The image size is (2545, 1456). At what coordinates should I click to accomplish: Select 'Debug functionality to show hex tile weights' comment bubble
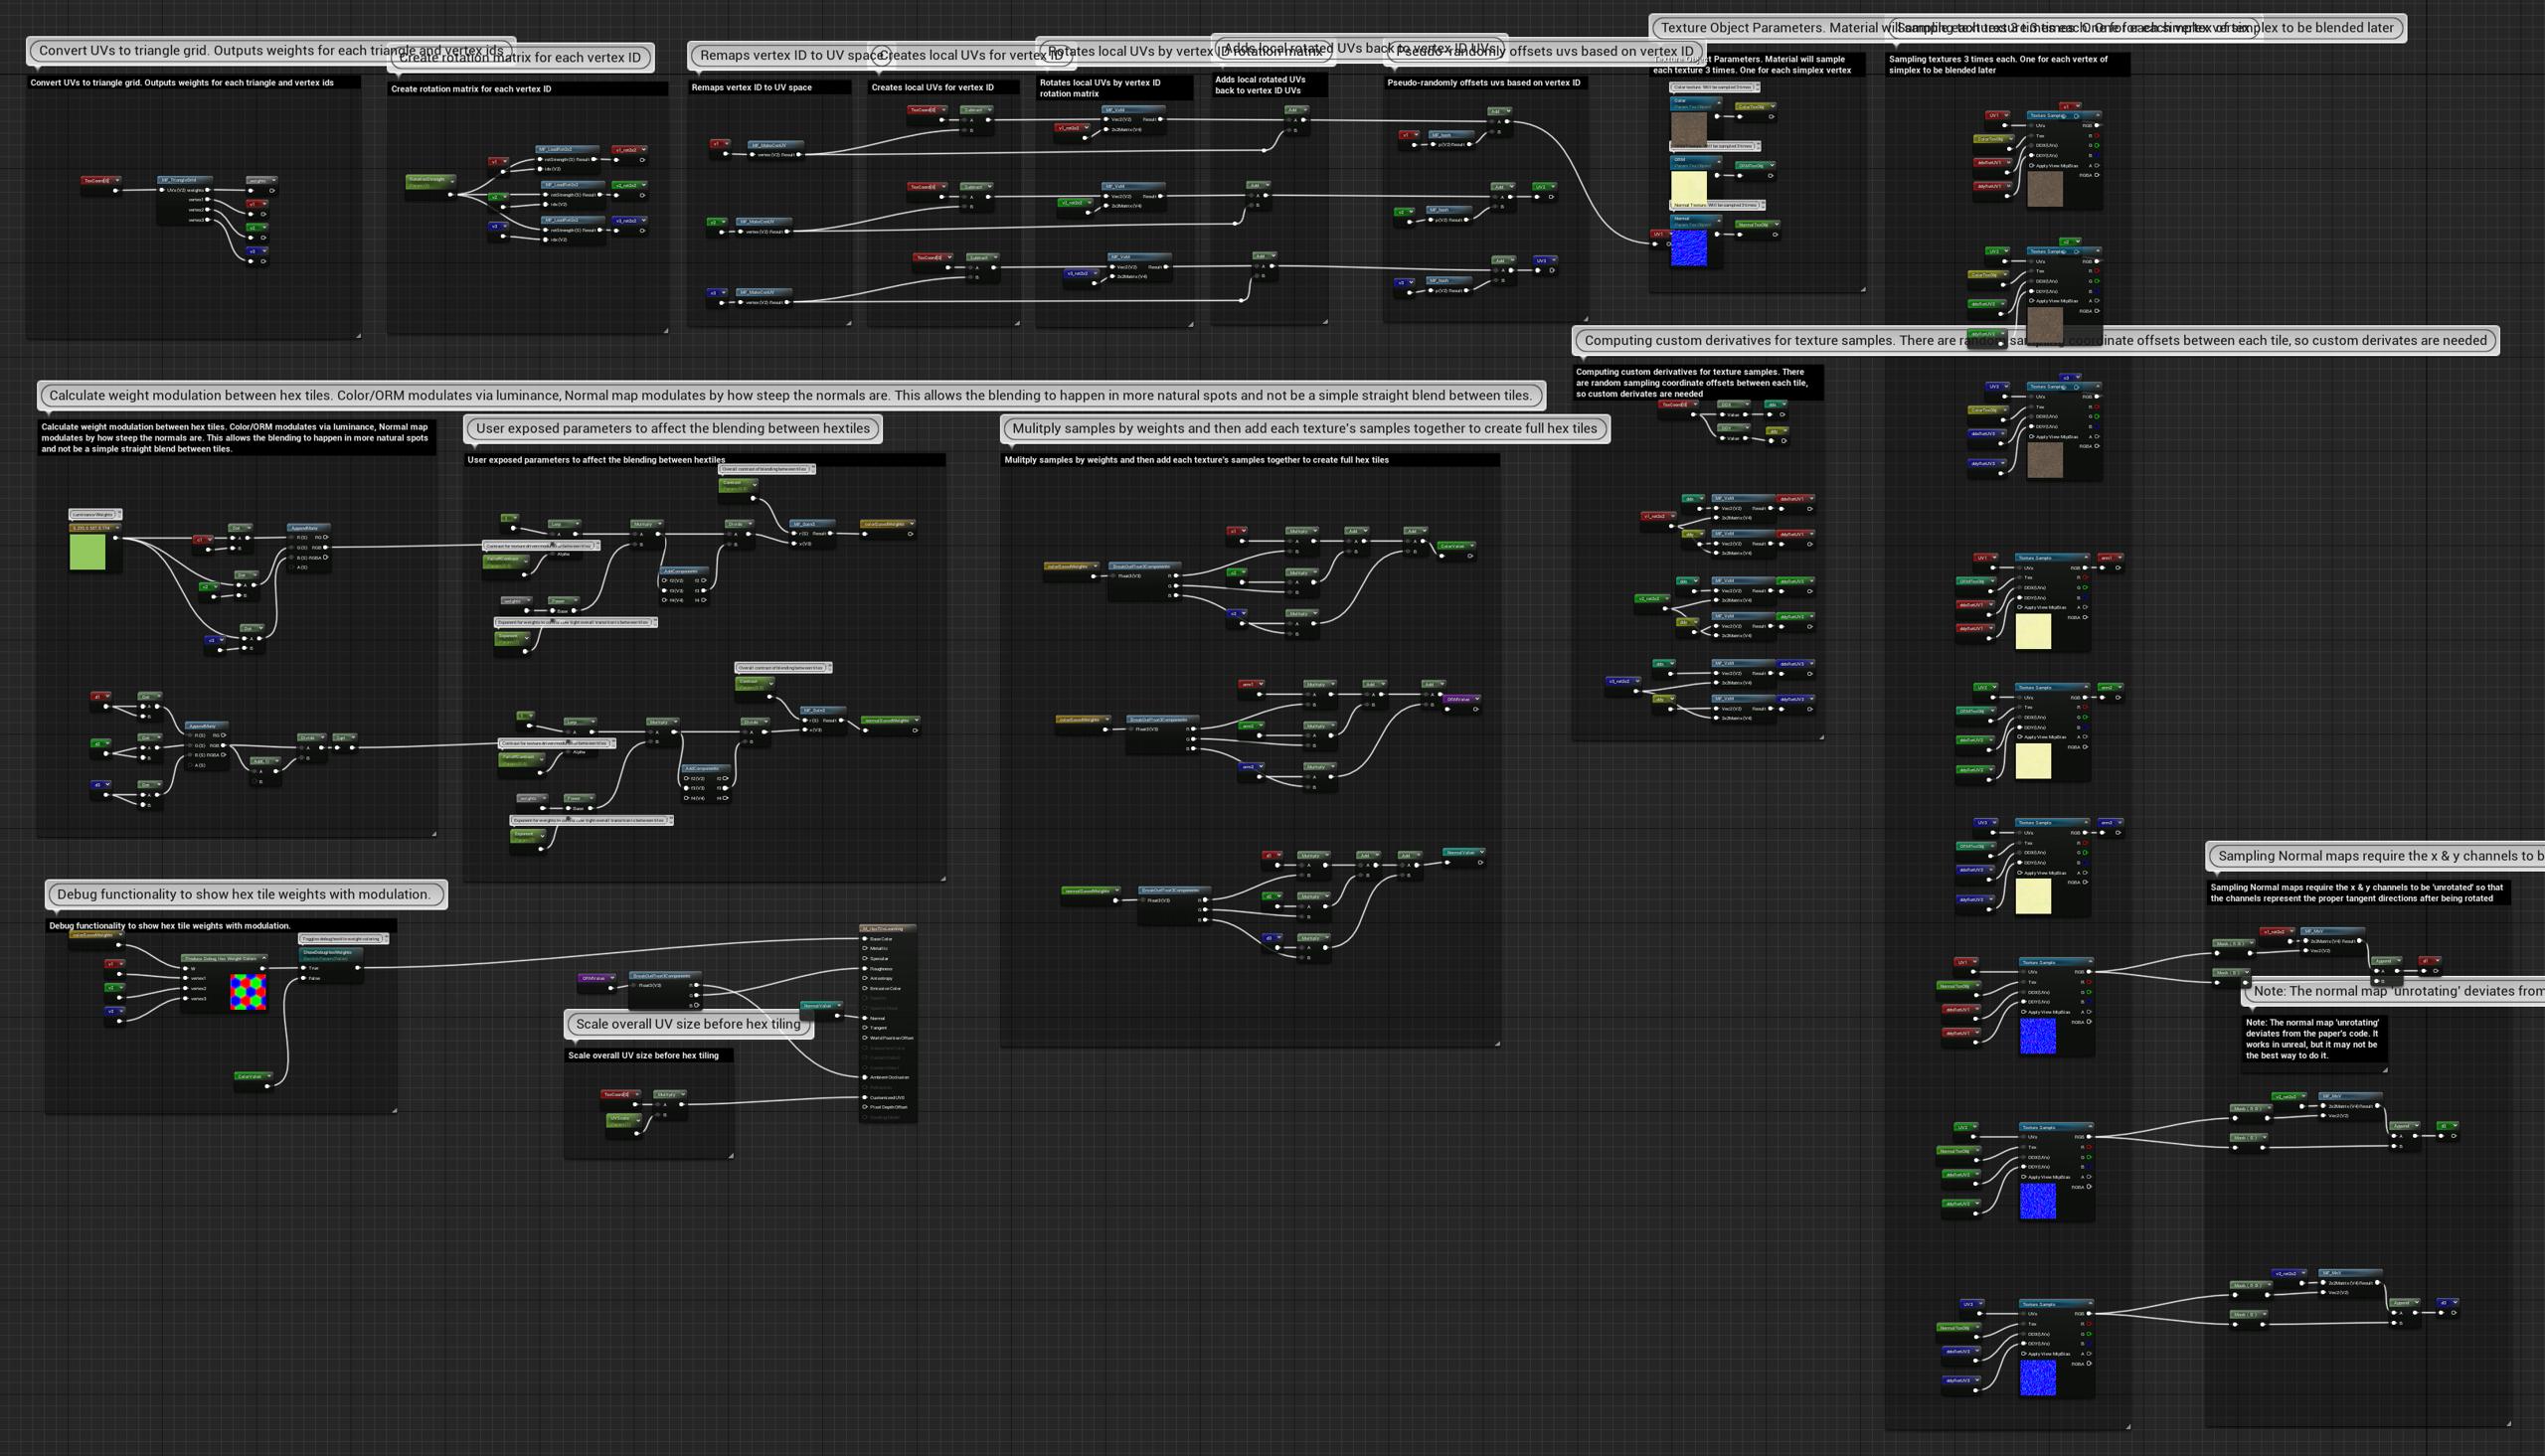pyautogui.click(x=244, y=894)
